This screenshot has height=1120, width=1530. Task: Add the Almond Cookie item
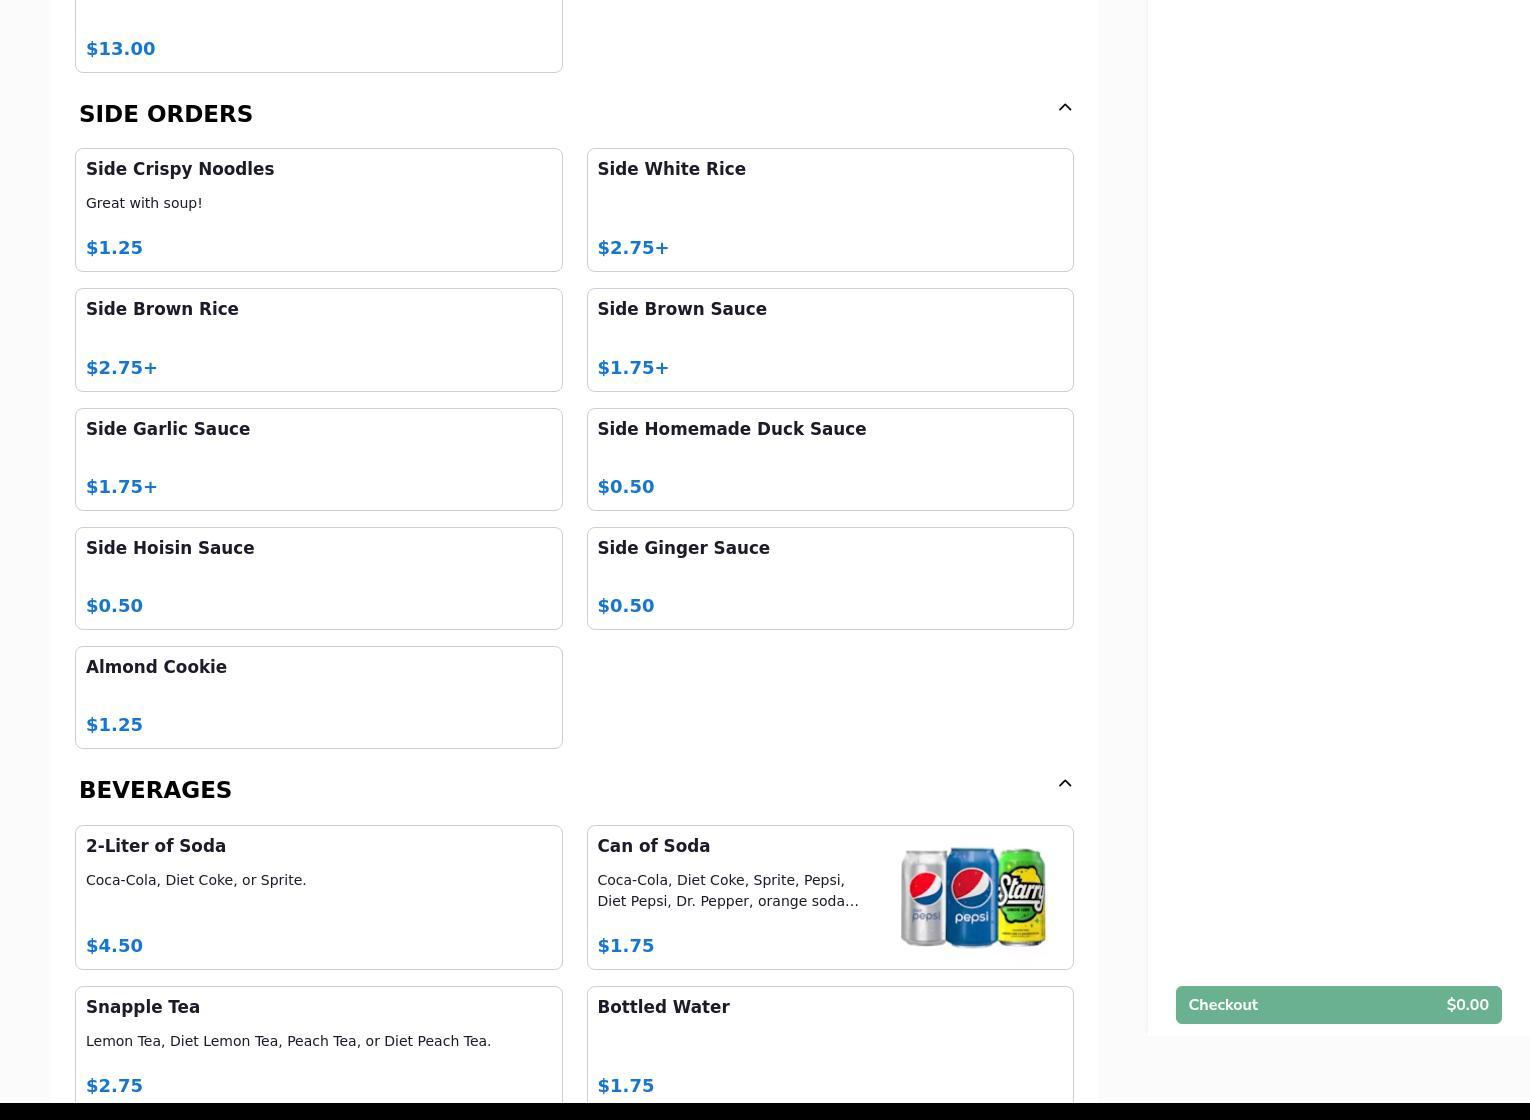click(x=318, y=697)
